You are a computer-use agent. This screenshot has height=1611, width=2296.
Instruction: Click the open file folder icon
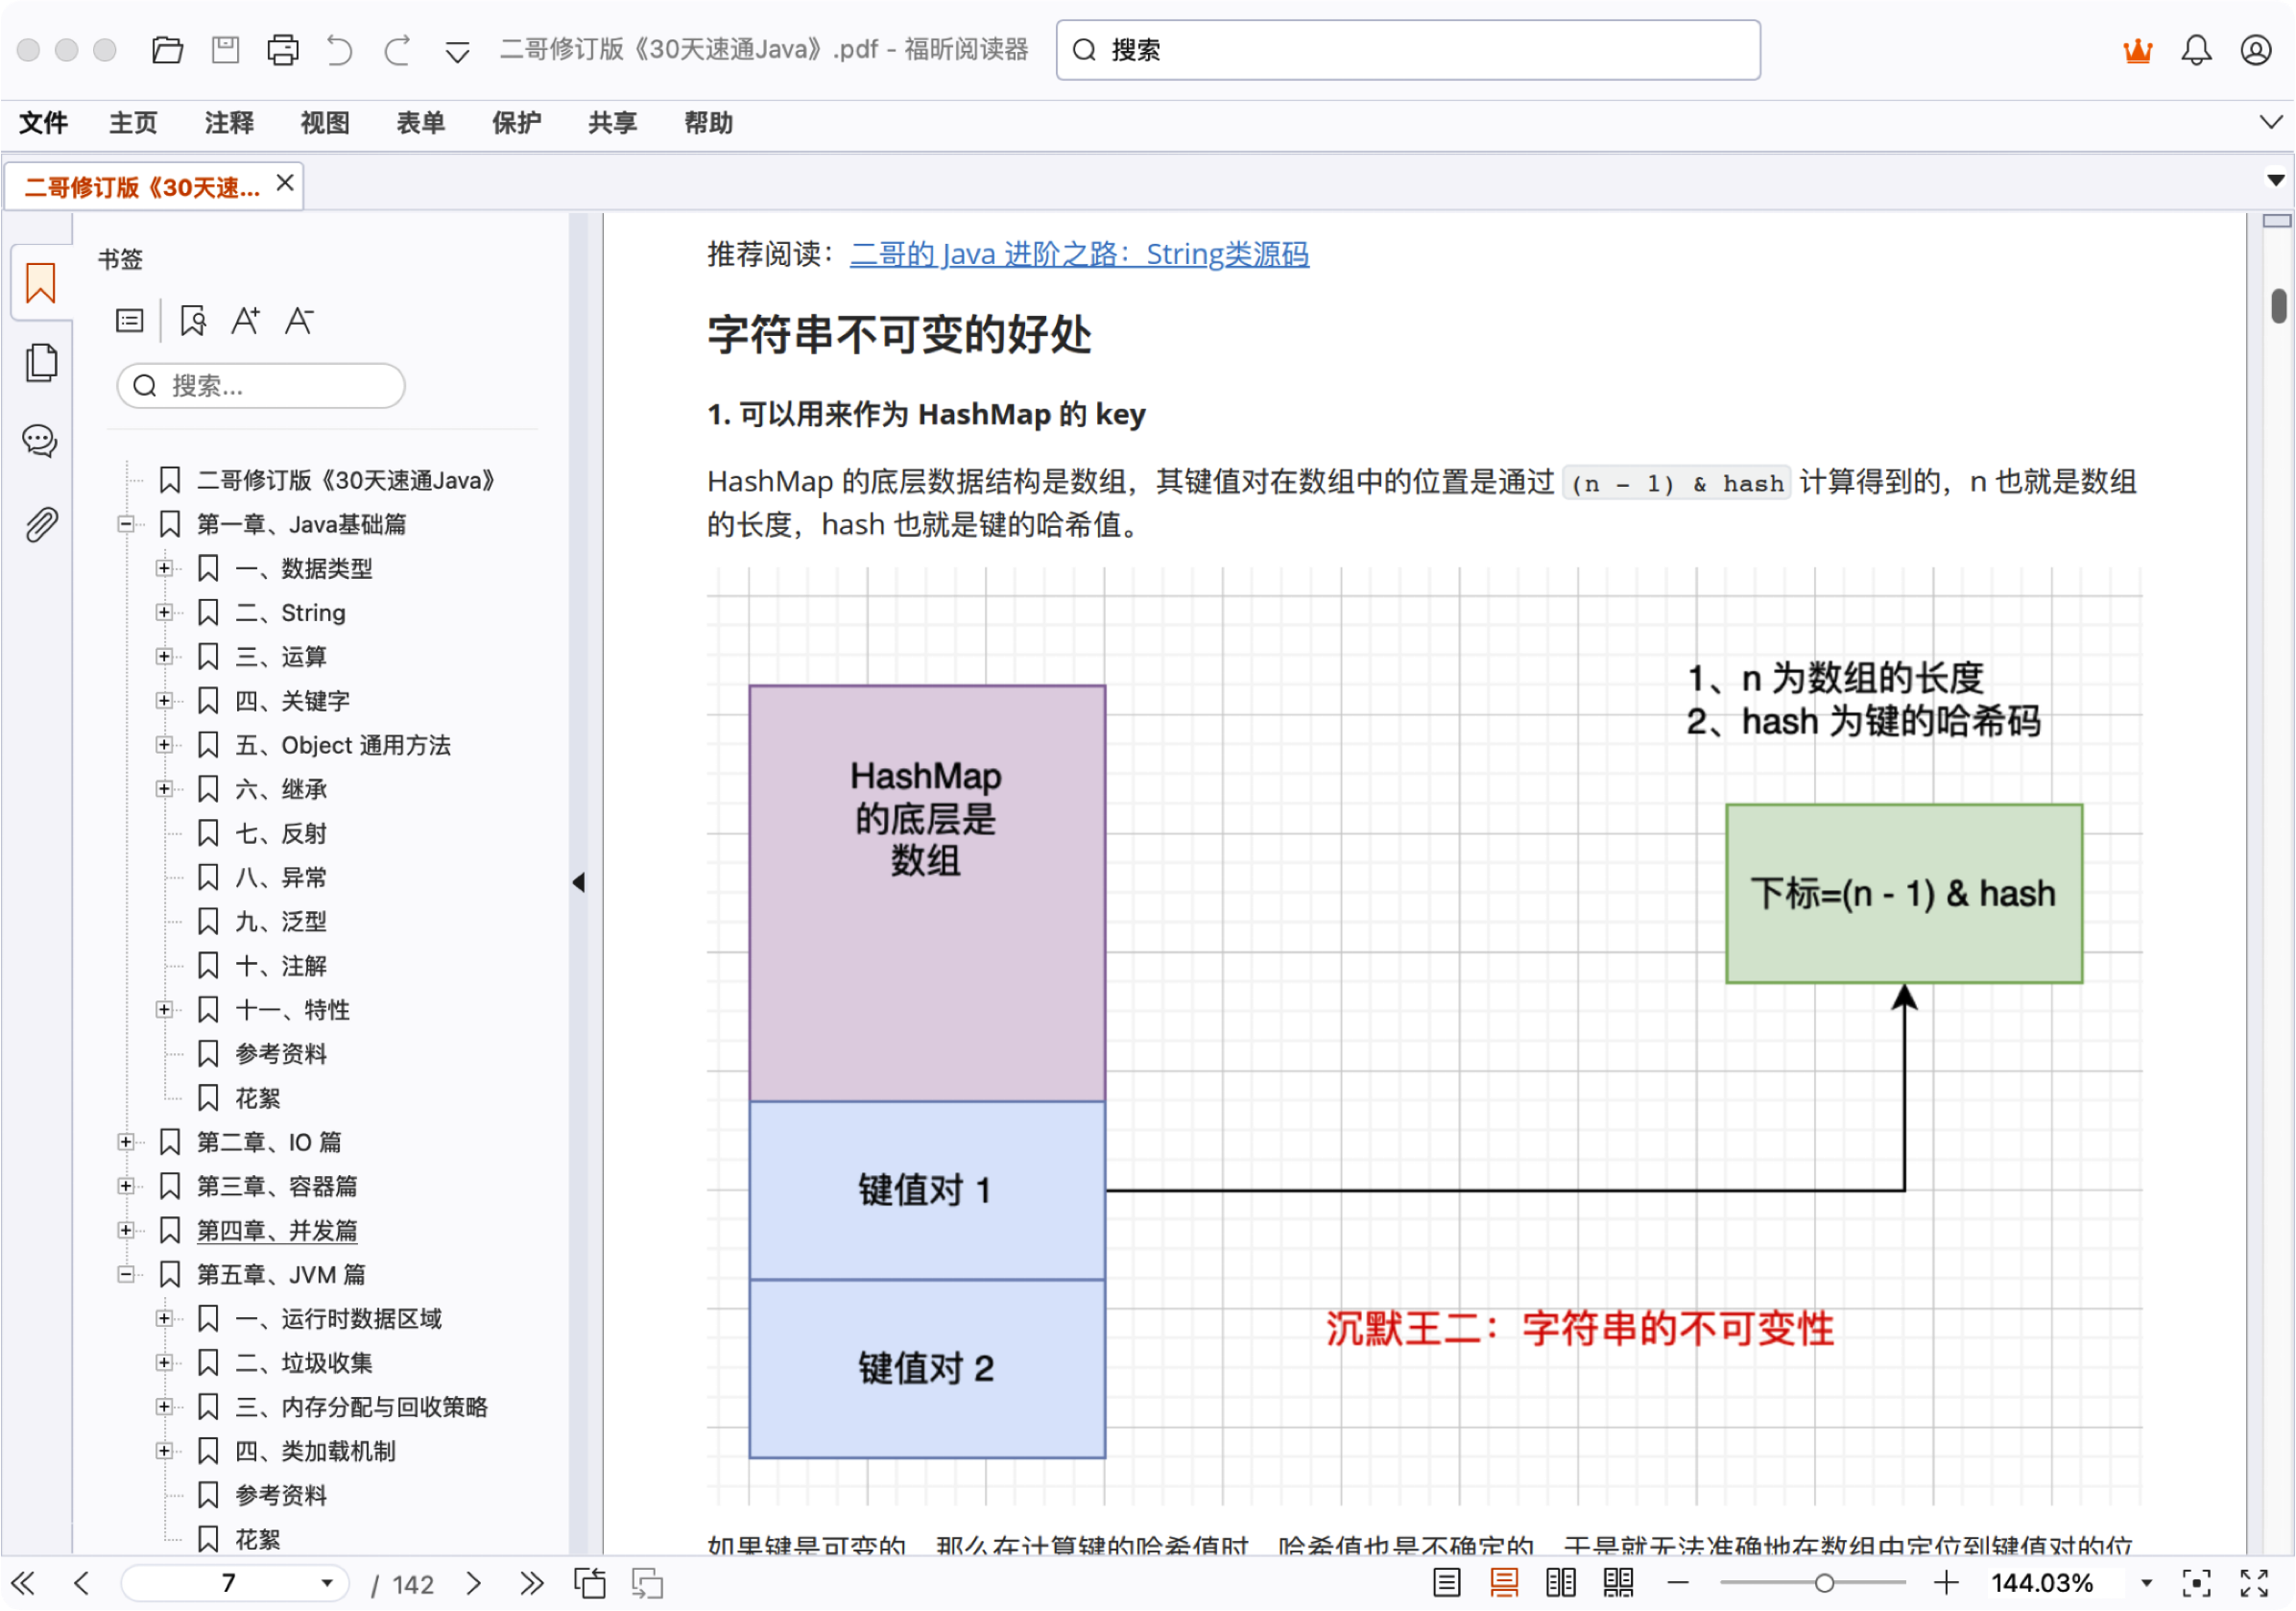(x=167, y=50)
